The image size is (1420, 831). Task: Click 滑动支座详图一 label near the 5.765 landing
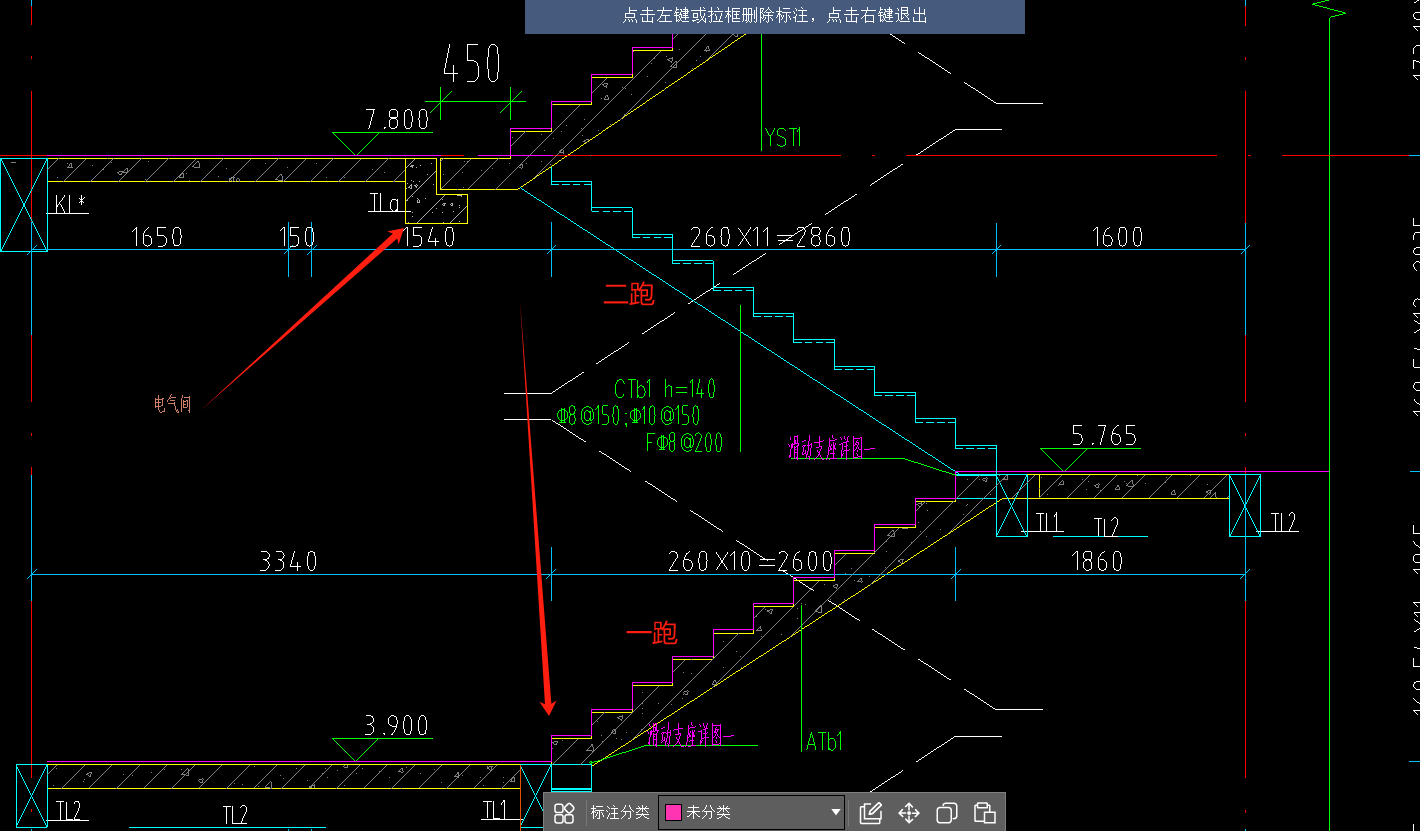(832, 449)
